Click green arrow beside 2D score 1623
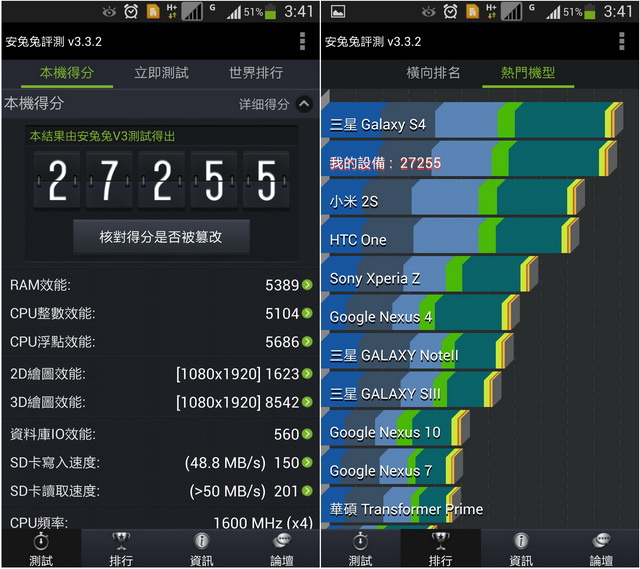Viewport: 640px width, 569px height. click(x=307, y=373)
